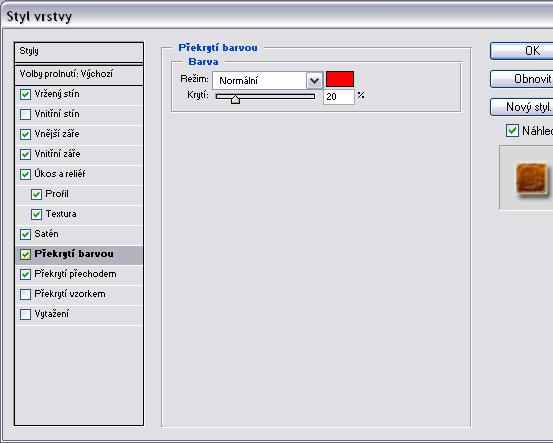
Task: Open the Překrytí přechodem settings
Action: (x=79, y=274)
